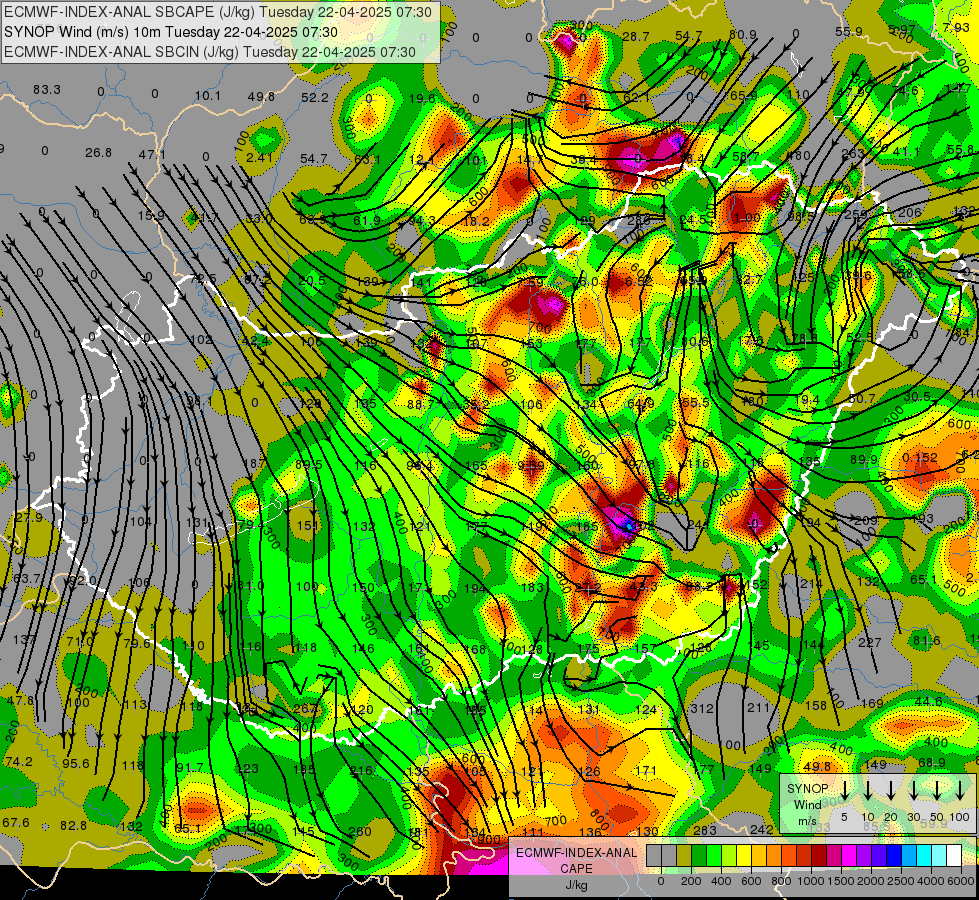Click the 20 m/s wind arrow in legend

[x=891, y=791]
